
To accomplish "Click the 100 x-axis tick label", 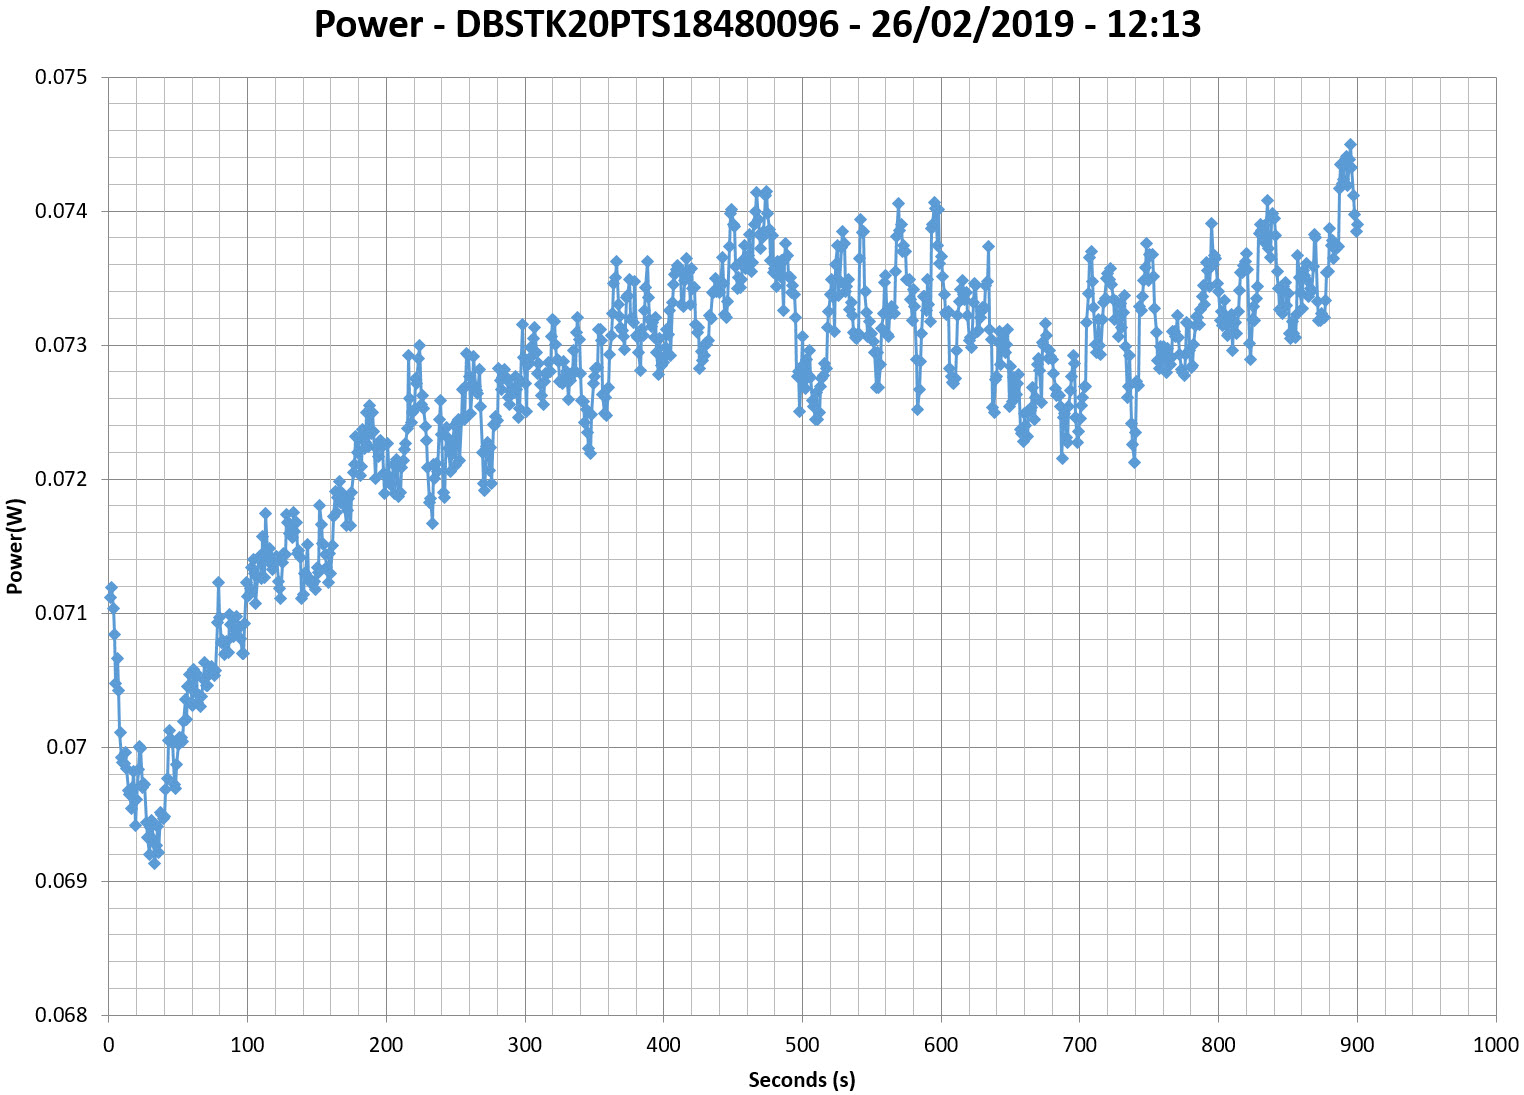I will 247,1046.
